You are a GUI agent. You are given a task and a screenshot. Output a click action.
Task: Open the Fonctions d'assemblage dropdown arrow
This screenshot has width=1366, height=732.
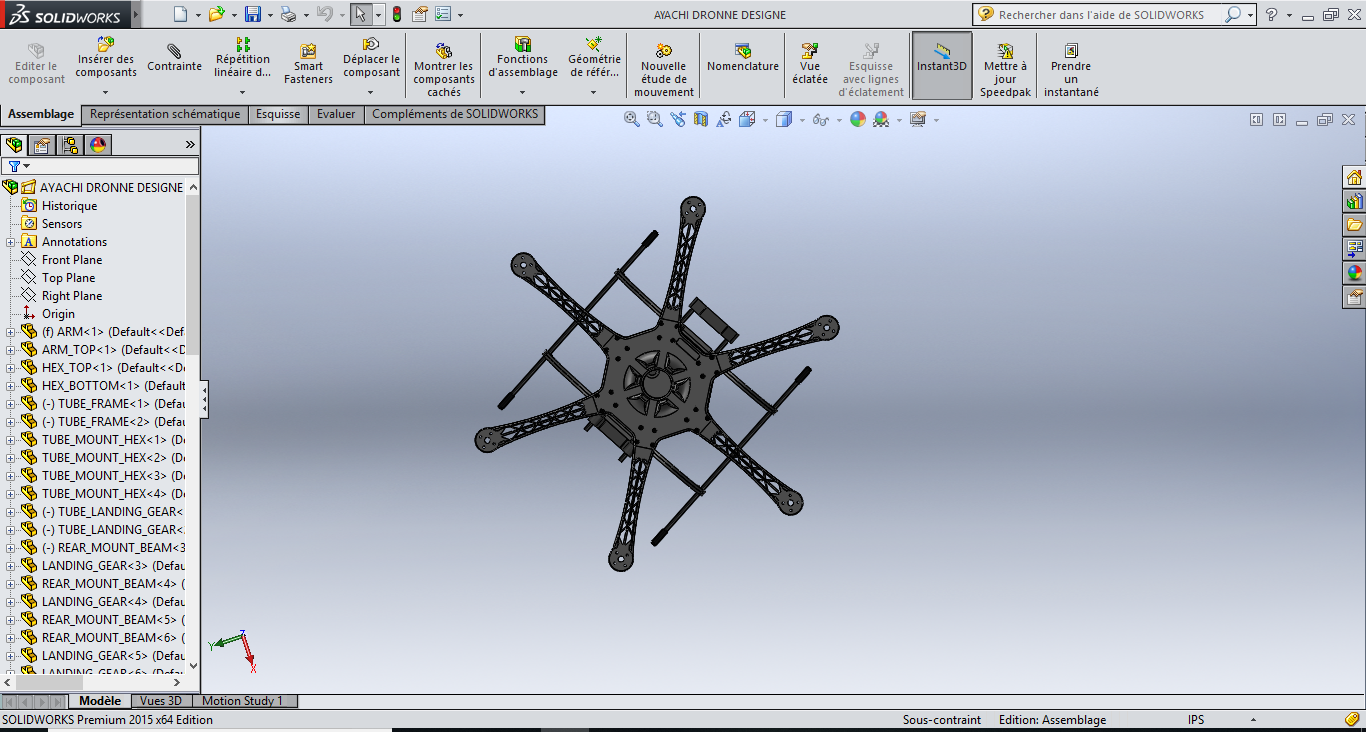point(523,92)
